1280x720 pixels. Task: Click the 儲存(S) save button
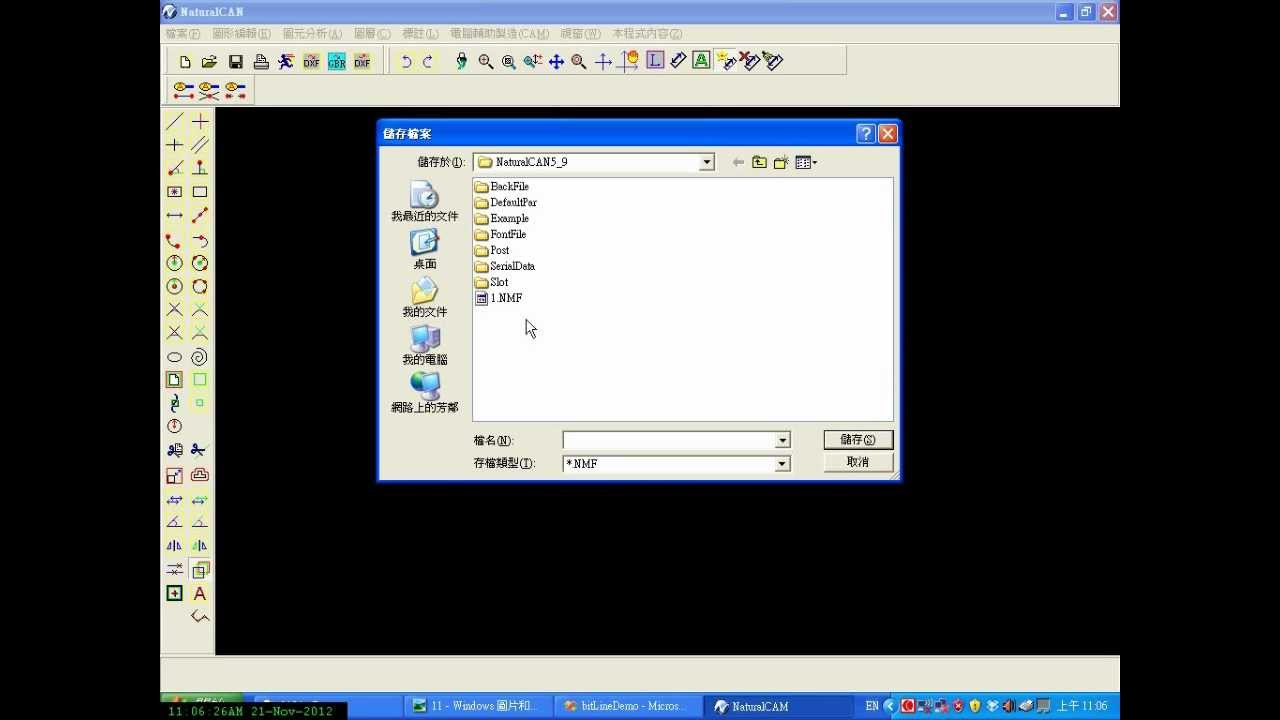point(858,440)
